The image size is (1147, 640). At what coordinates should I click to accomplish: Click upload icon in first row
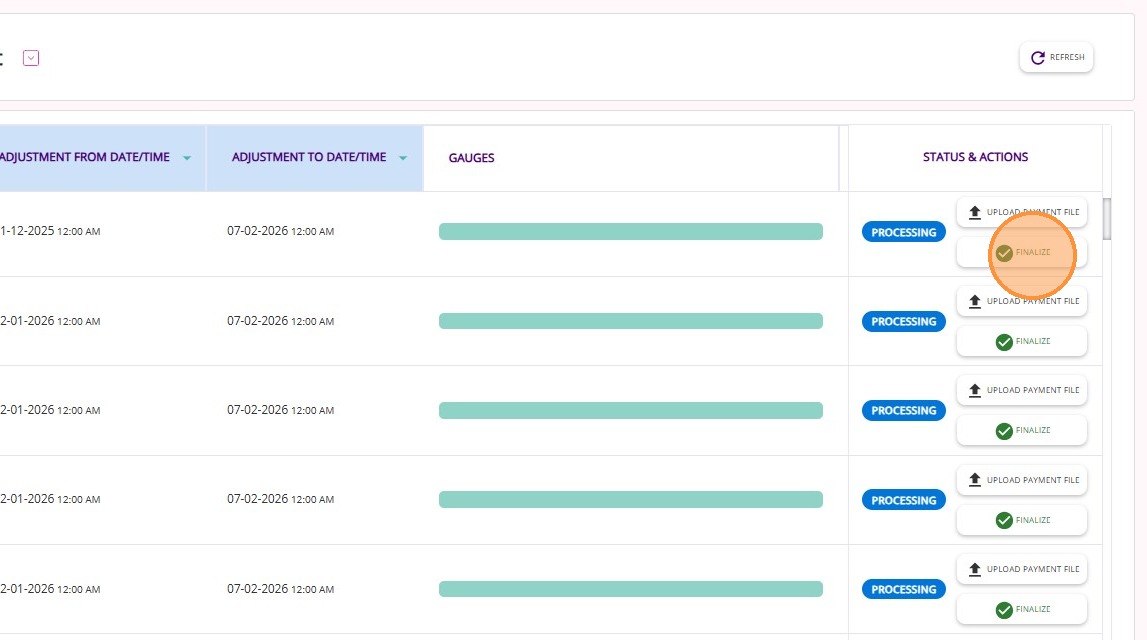point(975,212)
